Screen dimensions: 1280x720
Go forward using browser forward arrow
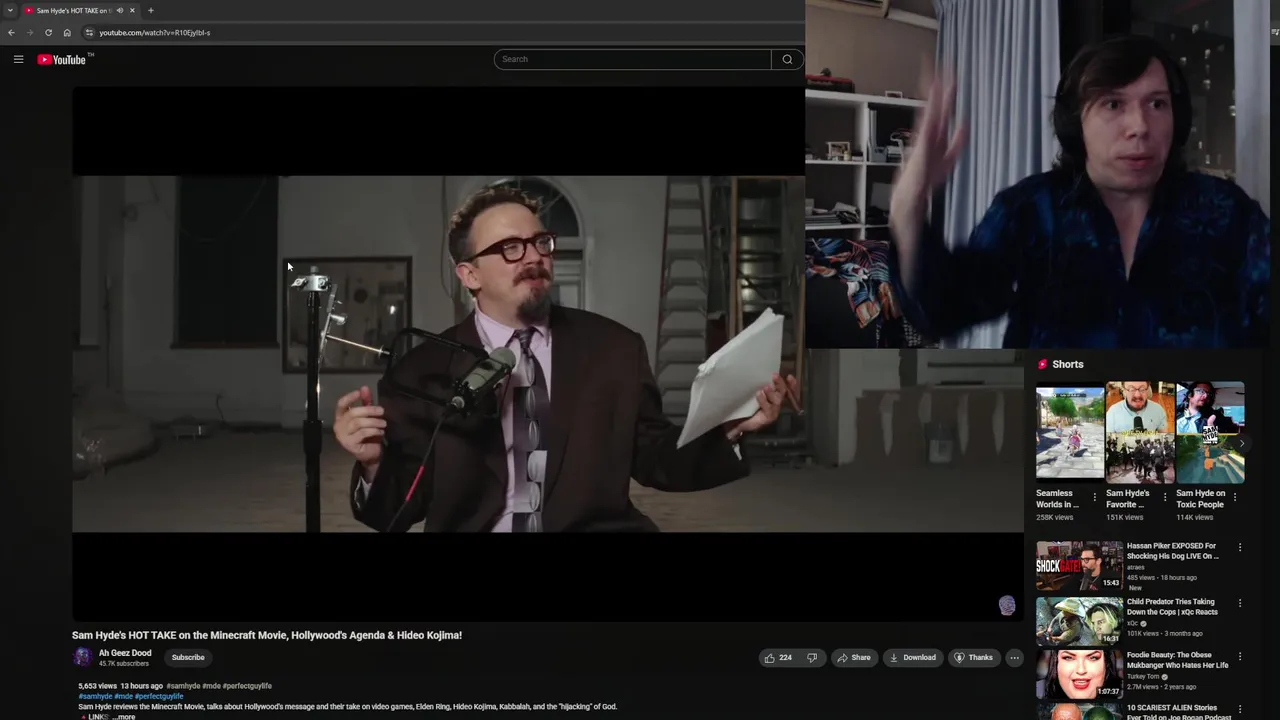pyautogui.click(x=29, y=32)
